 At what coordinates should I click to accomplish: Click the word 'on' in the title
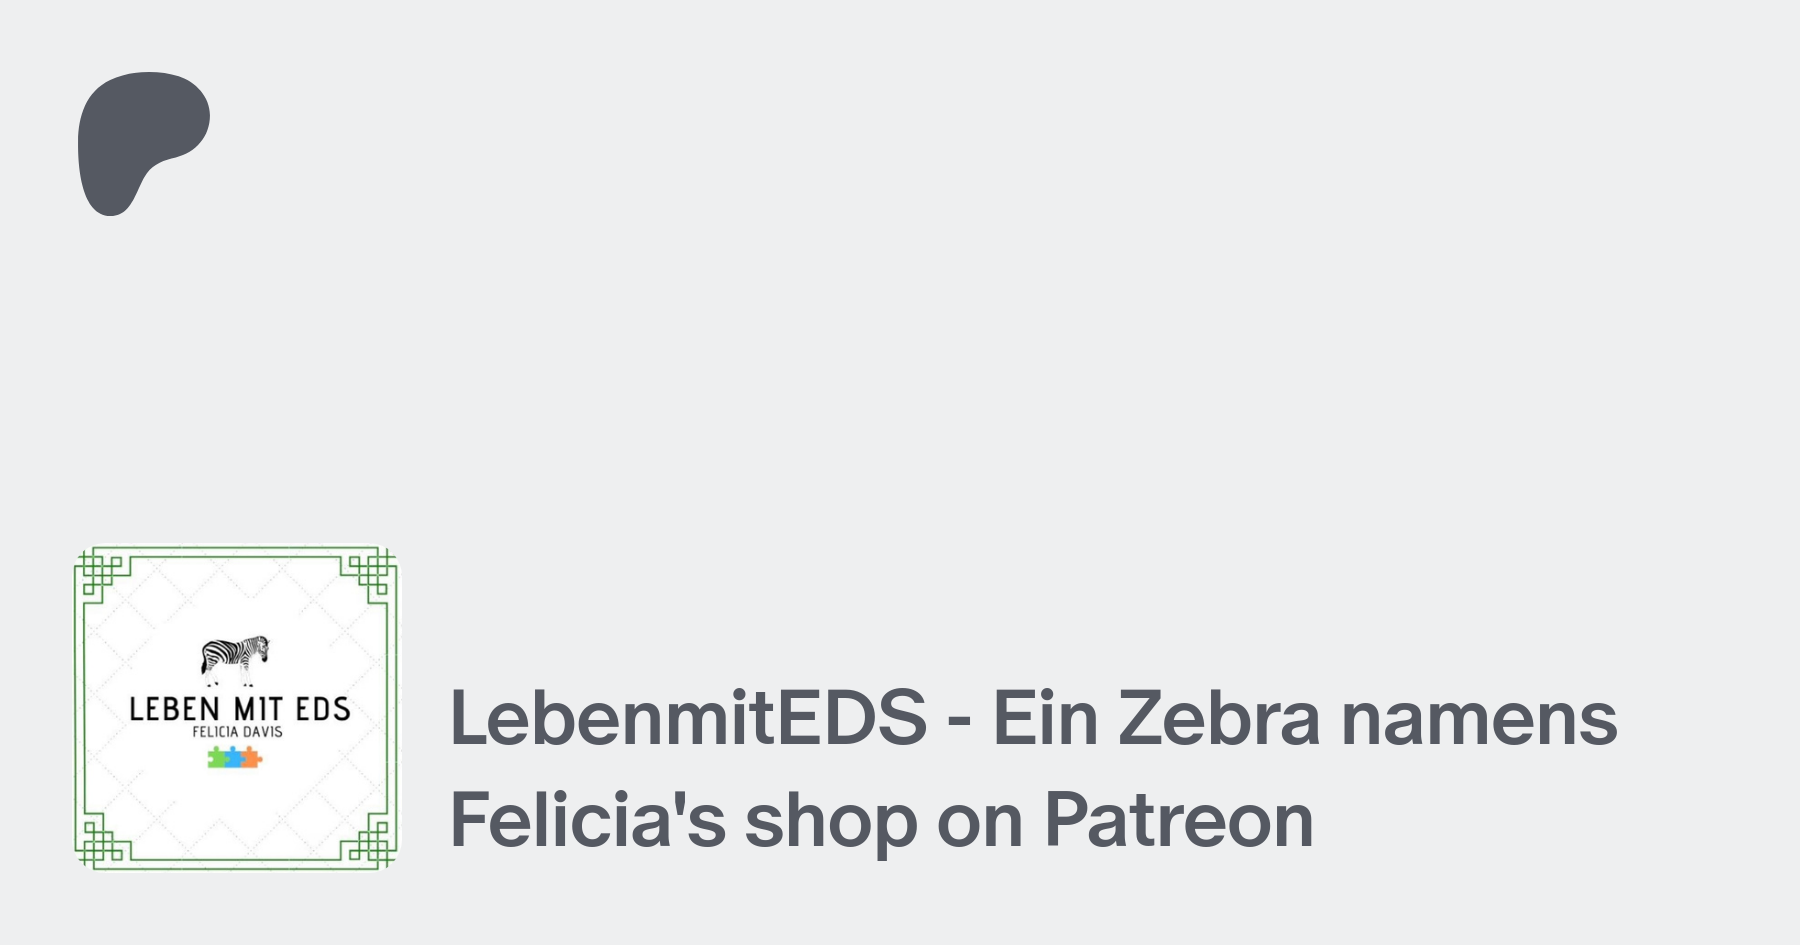pyautogui.click(x=979, y=820)
